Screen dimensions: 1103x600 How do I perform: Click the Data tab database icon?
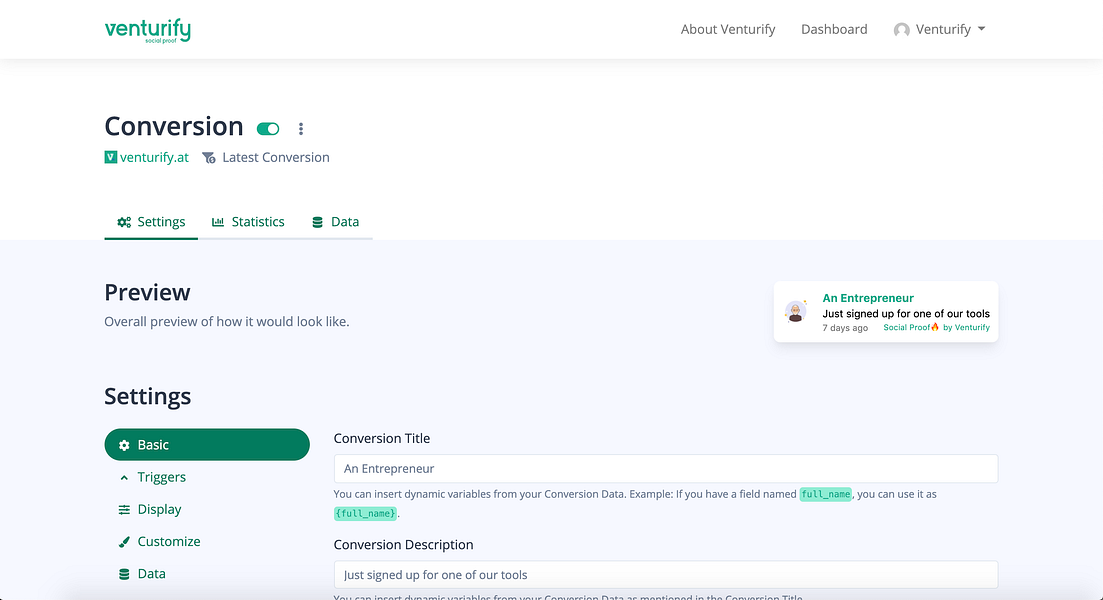click(x=317, y=222)
